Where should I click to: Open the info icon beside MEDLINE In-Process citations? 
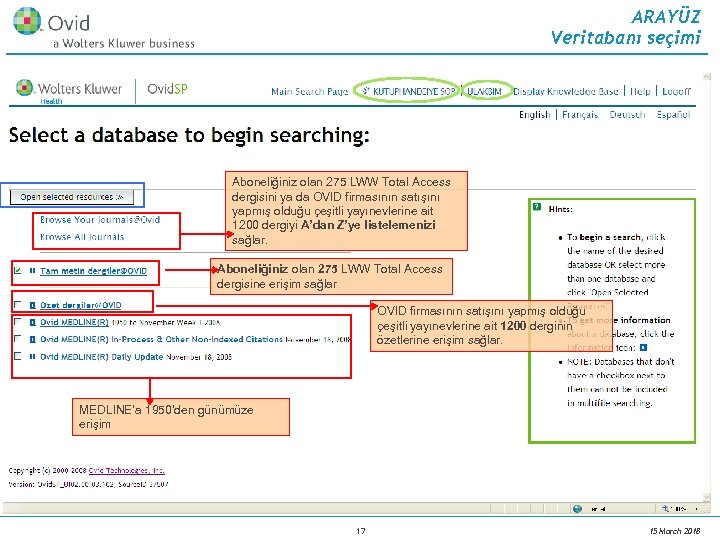[32, 339]
